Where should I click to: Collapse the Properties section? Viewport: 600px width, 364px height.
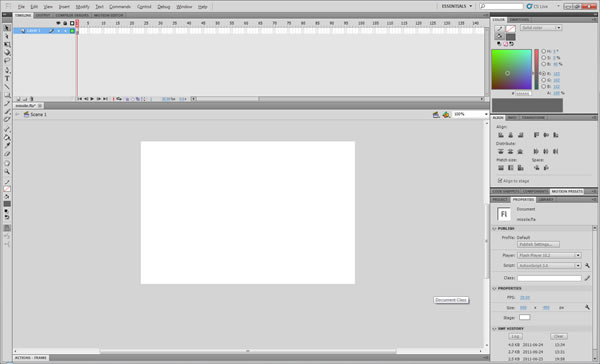pyautogui.click(x=494, y=288)
